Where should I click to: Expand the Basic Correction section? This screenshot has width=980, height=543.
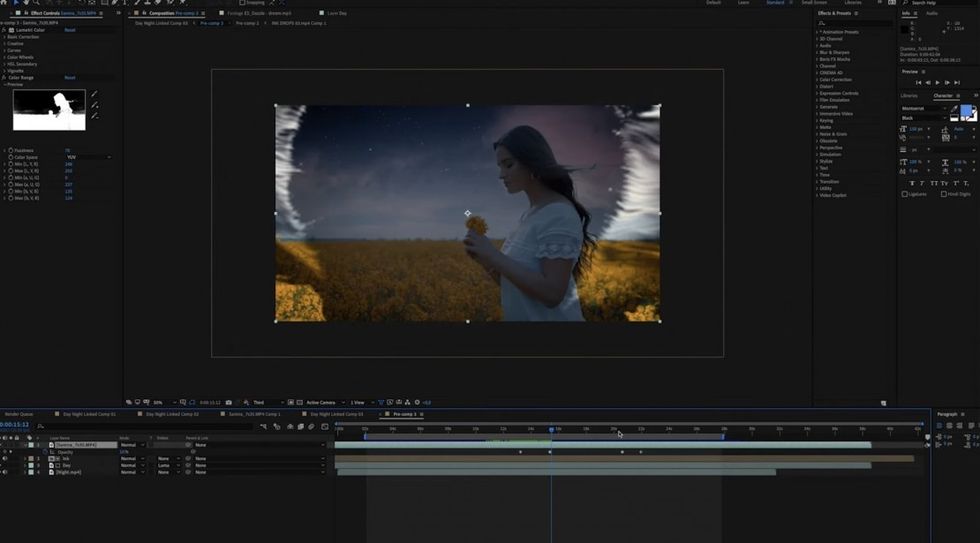[x=5, y=37]
